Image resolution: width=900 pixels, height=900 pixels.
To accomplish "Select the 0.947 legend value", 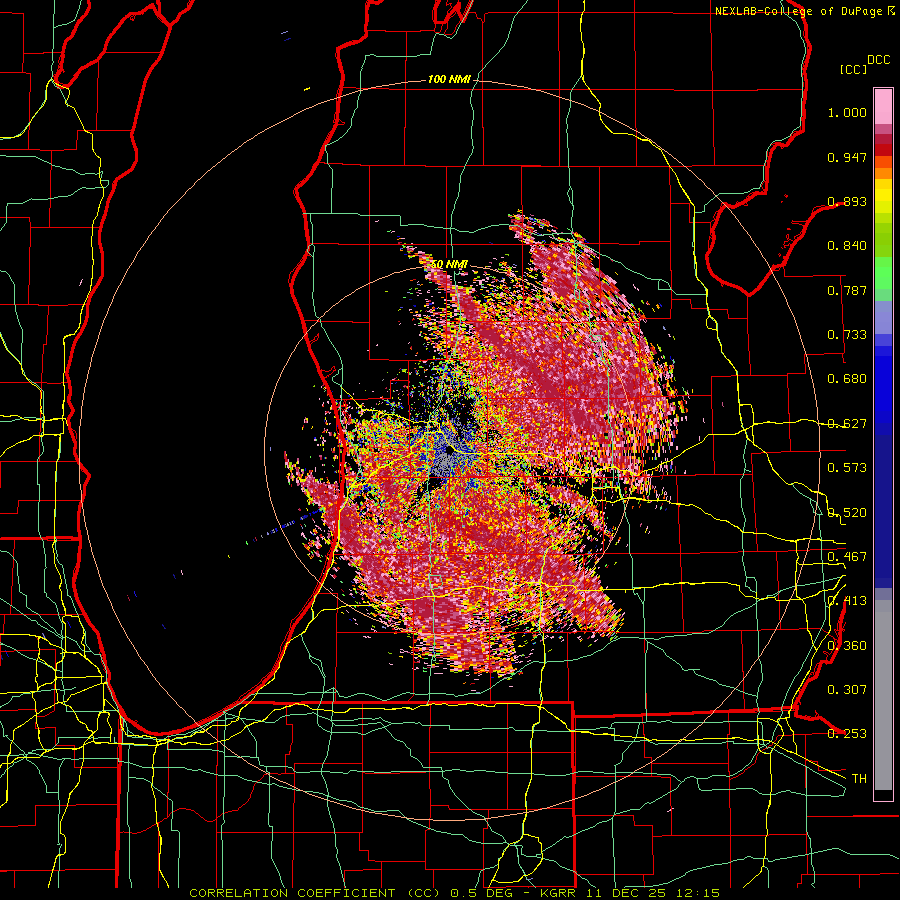I will click(847, 157).
